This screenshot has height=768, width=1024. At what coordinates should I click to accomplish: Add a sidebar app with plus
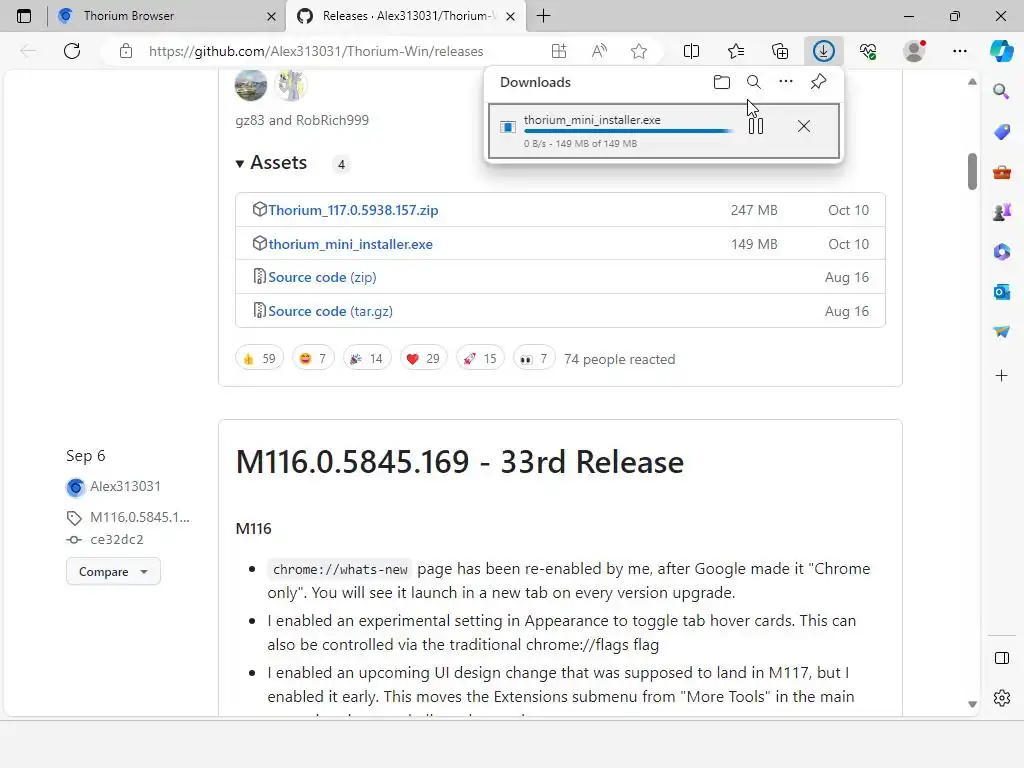pos(1001,376)
